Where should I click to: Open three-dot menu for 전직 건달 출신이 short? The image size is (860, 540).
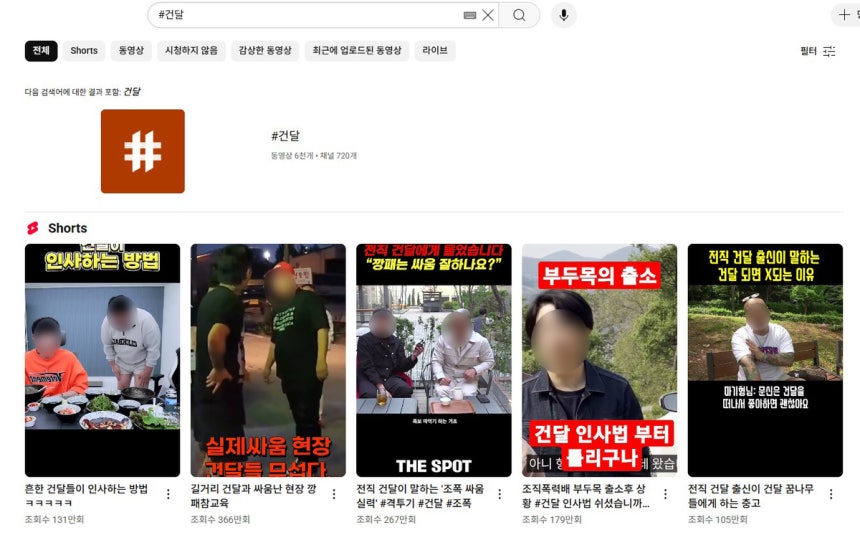831,494
